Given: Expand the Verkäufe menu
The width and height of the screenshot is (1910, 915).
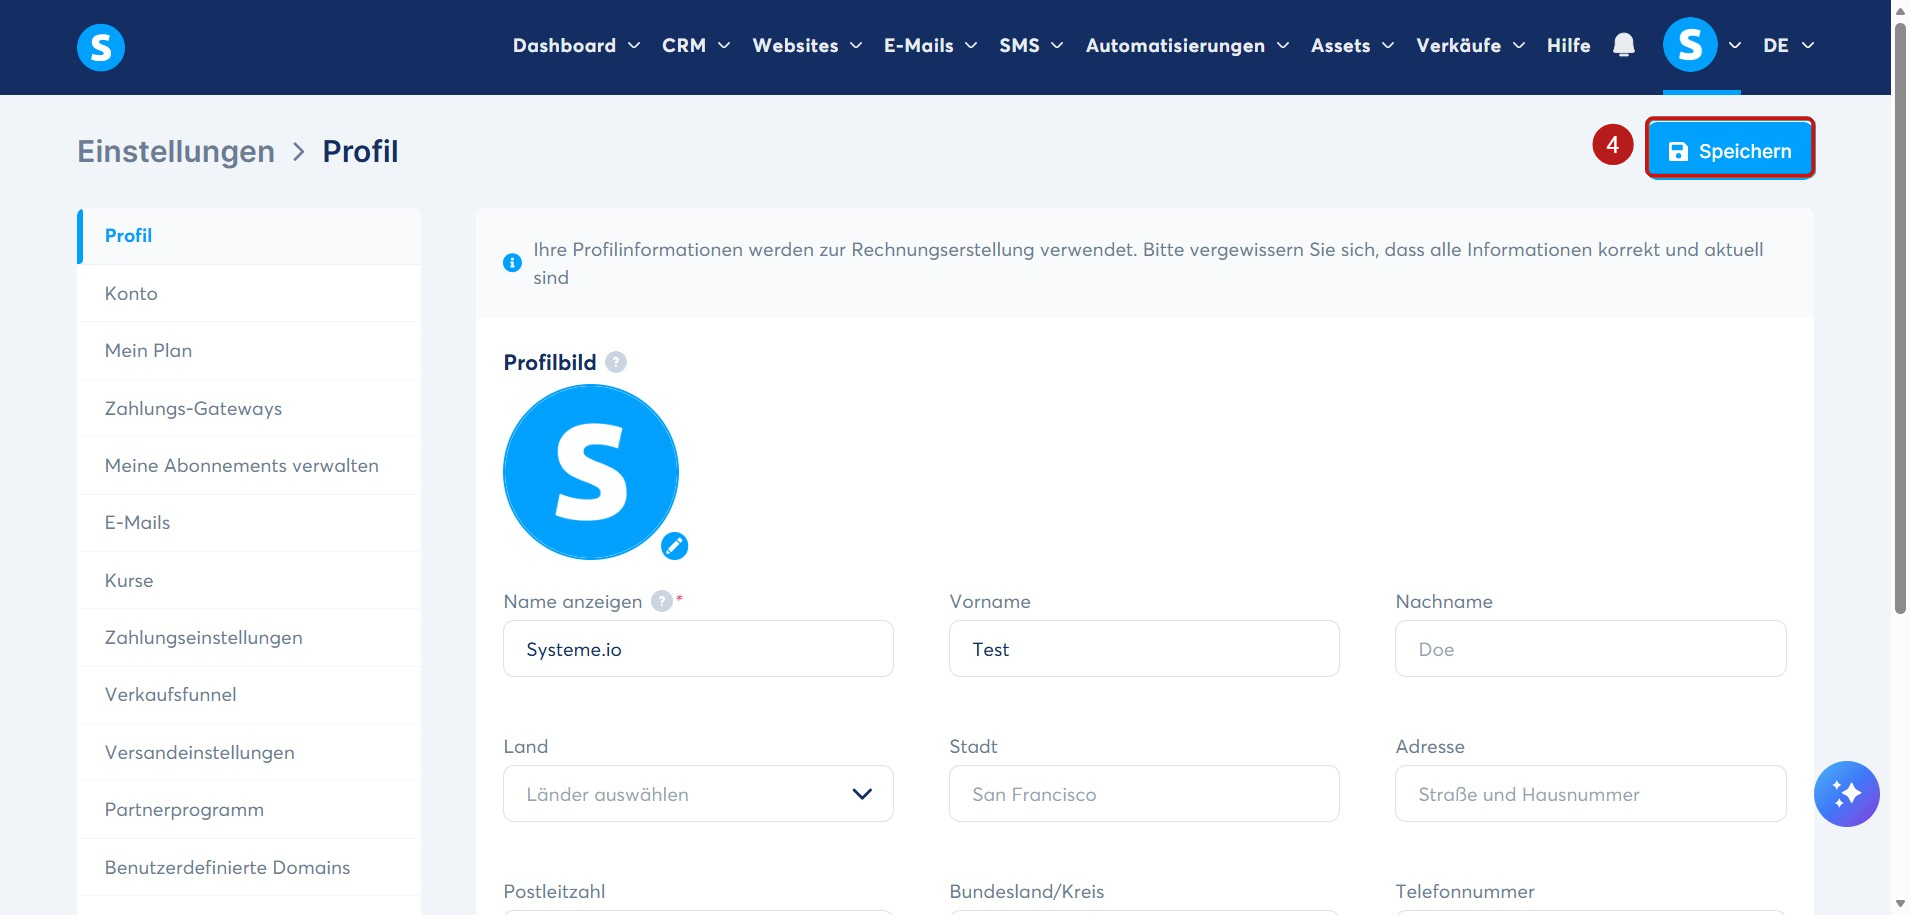Looking at the screenshot, I should click(x=1470, y=45).
